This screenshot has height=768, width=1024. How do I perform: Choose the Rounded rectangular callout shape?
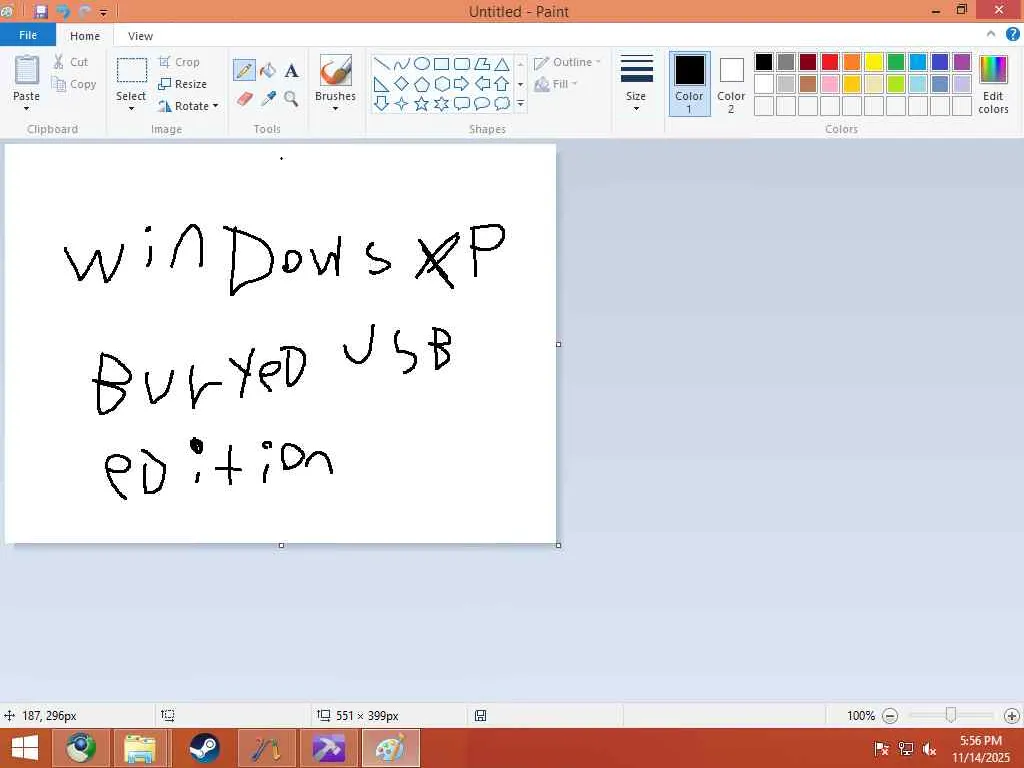coord(462,103)
